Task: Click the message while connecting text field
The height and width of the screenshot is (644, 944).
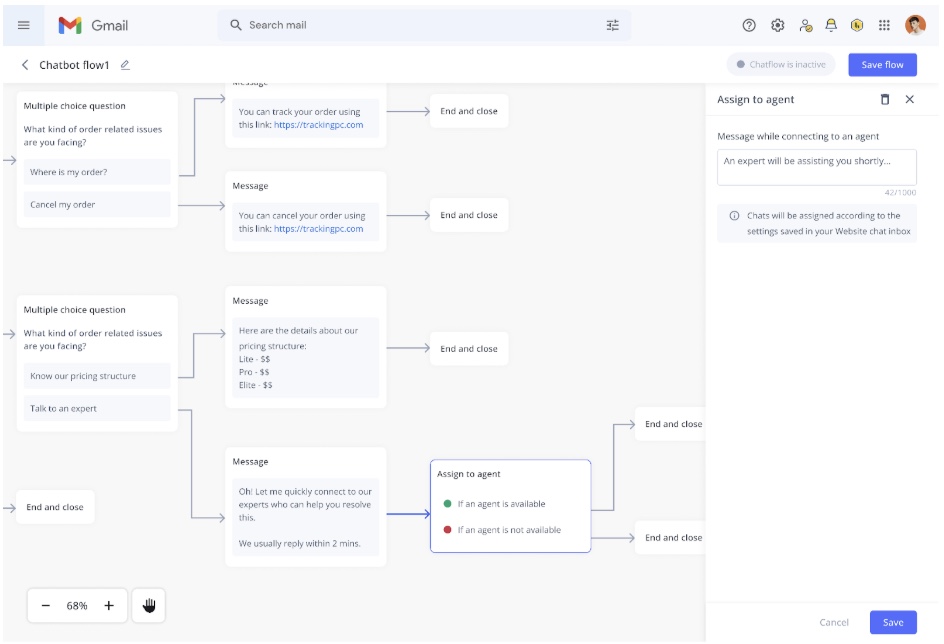Action: pos(816,167)
